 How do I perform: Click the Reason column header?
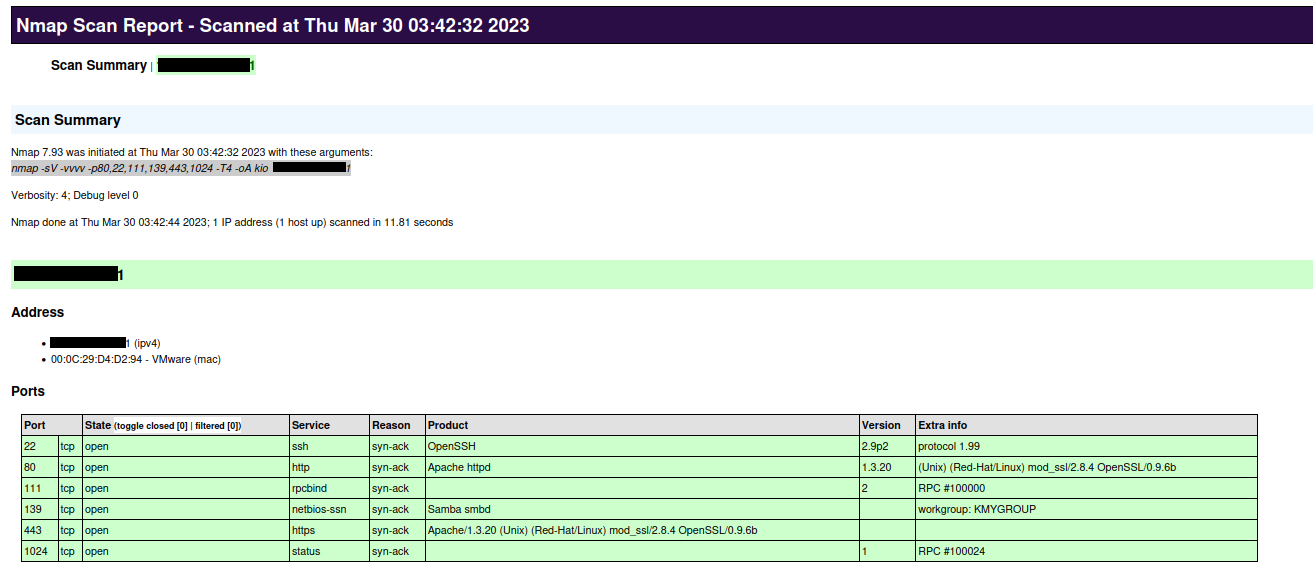(x=390, y=425)
